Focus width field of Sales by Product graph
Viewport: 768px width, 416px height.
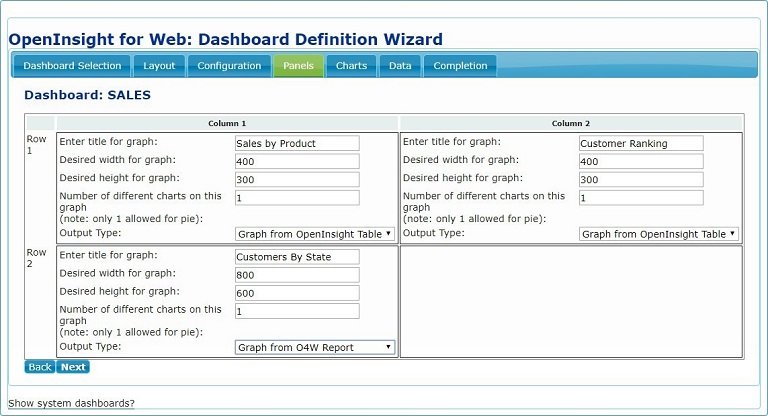pos(297,161)
